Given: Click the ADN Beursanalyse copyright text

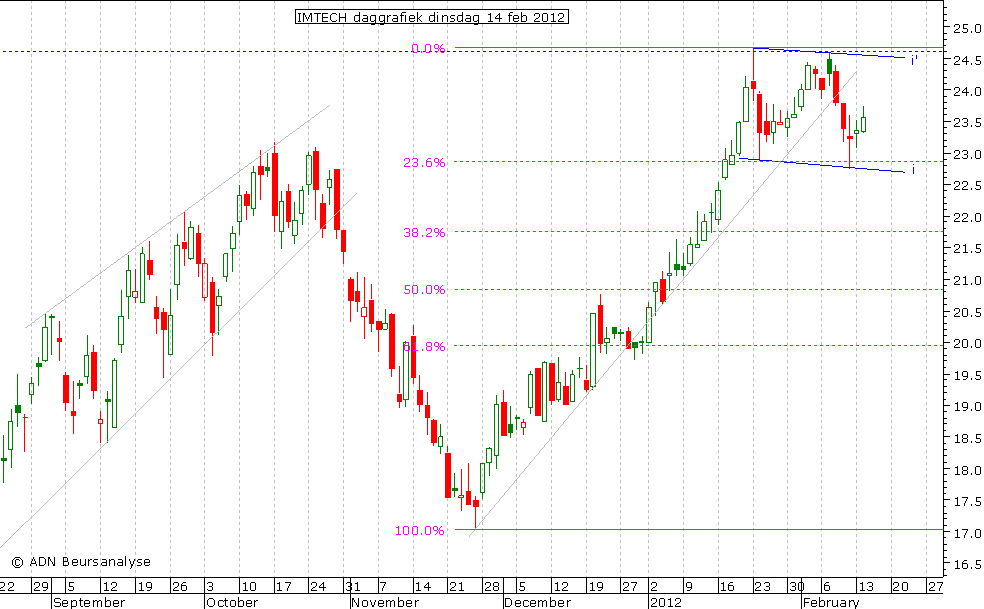Looking at the screenshot, I should click(x=81, y=562).
